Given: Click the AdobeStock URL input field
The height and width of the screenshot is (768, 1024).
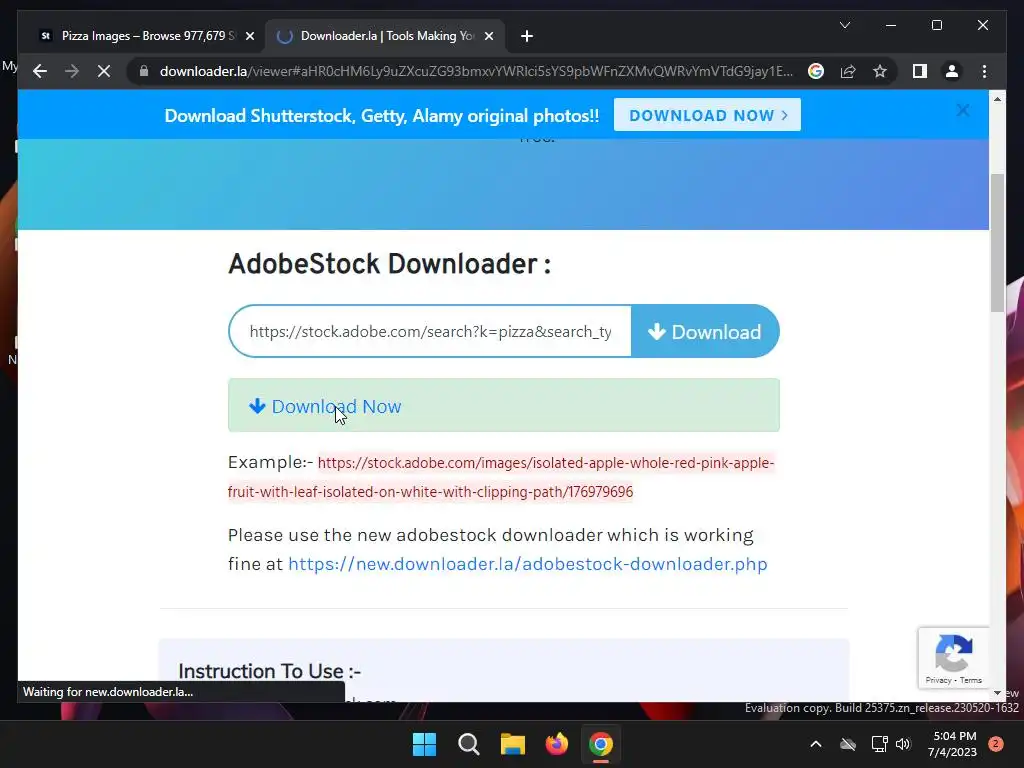Looking at the screenshot, I should pos(430,331).
